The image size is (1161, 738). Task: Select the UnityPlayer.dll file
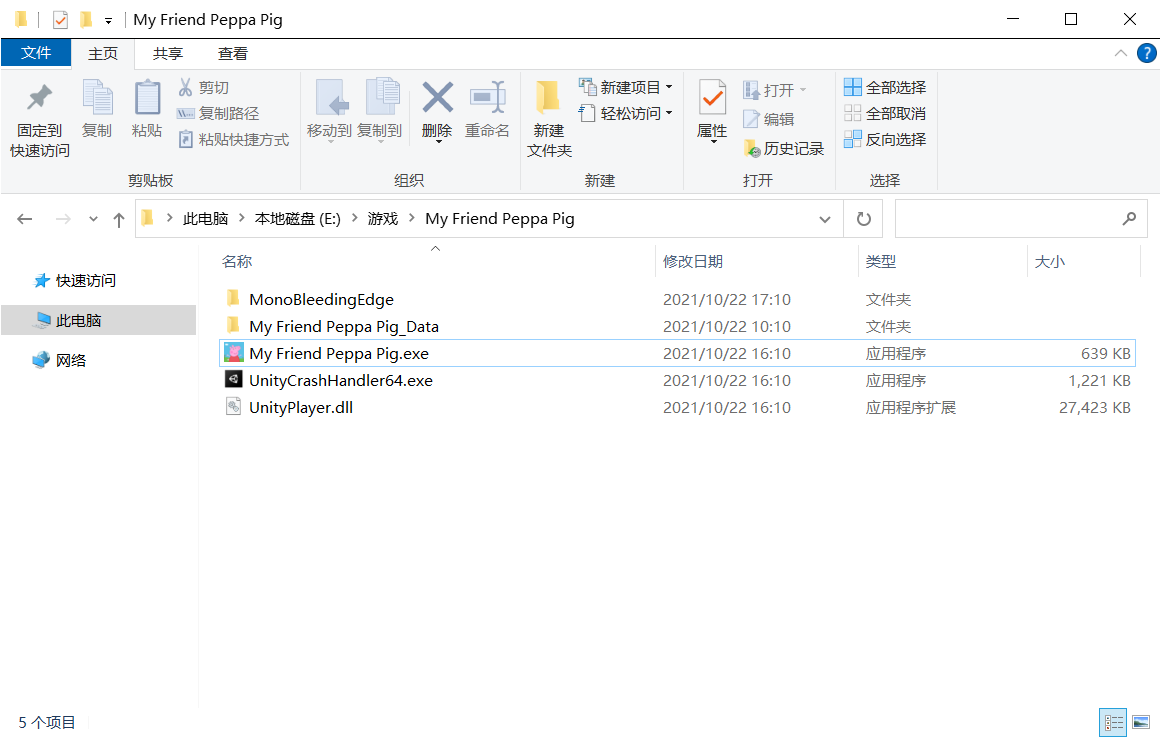click(300, 408)
